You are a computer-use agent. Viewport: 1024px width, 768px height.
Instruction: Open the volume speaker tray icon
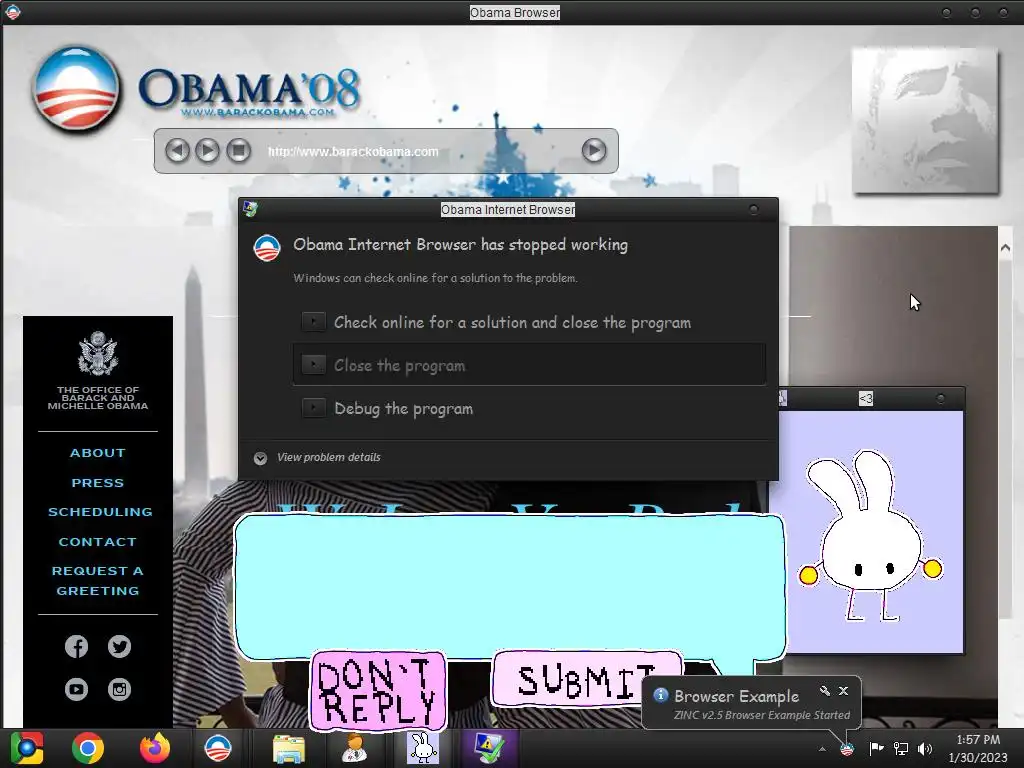pos(925,749)
